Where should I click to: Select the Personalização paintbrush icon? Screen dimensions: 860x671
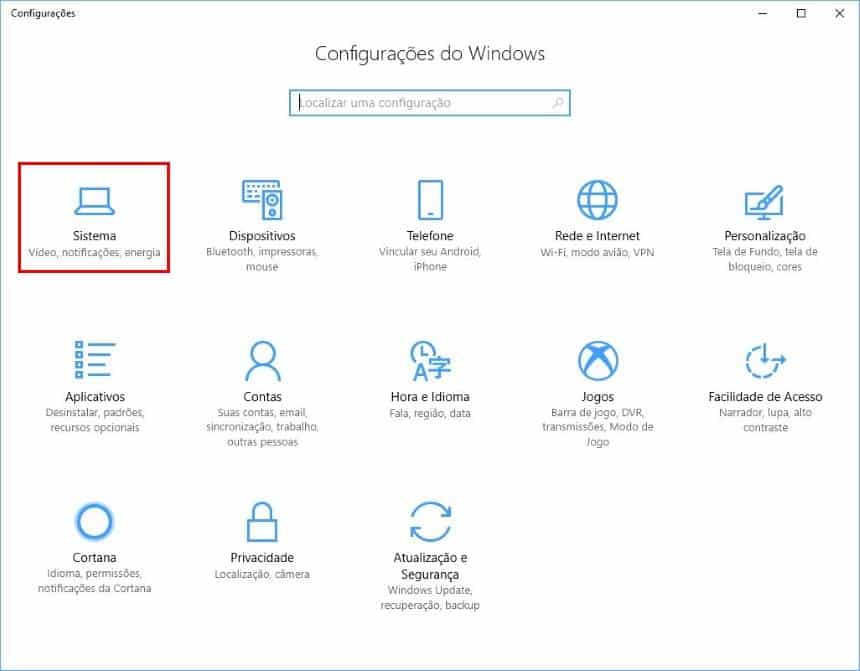[765, 202]
